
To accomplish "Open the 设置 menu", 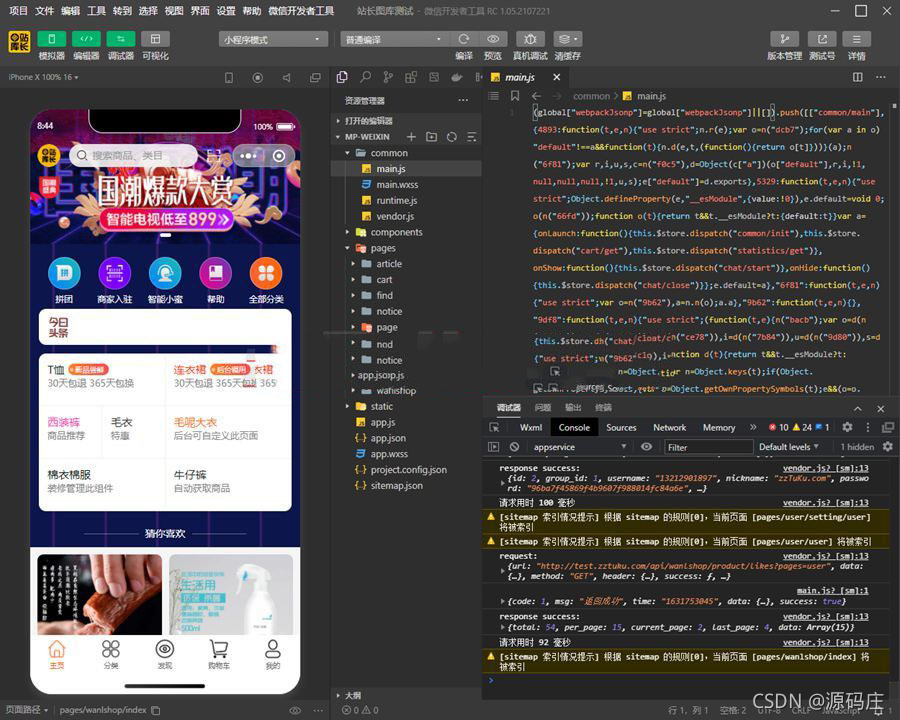I will [x=226, y=10].
